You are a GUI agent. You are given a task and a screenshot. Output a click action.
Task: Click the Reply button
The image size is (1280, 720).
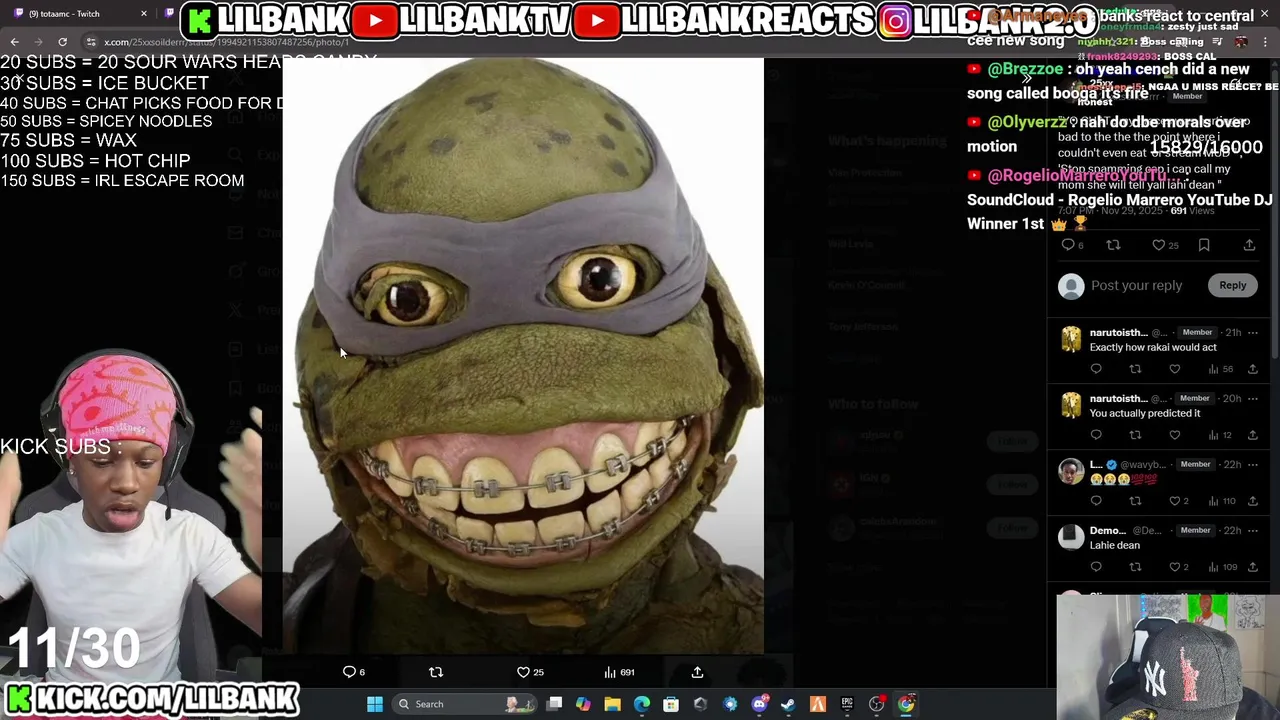point(1232,286)
